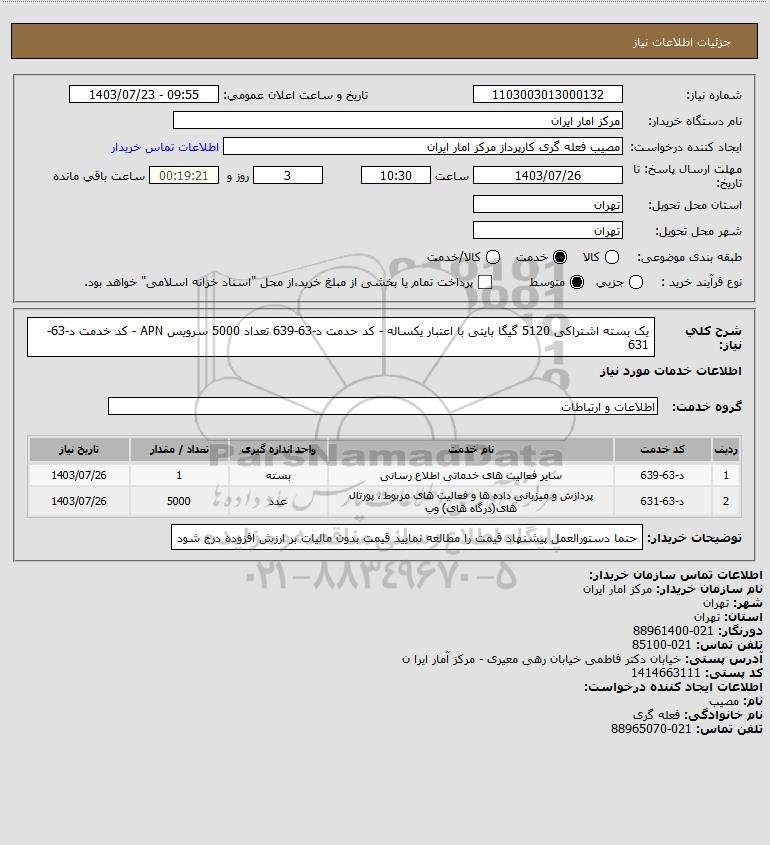Viewport: 770px width, 845px height.
Task: Click the توضیحات خریدار text box
Action: 407,537
